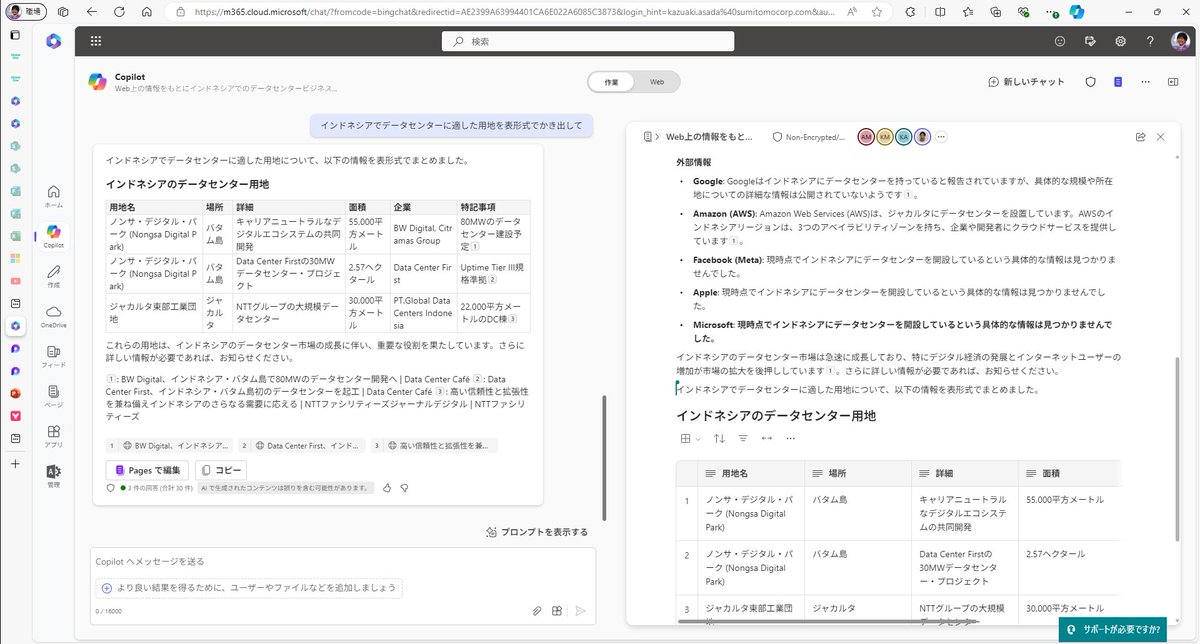
Task: Click the add users or files suggestion box
Action: tap(250, 588)
